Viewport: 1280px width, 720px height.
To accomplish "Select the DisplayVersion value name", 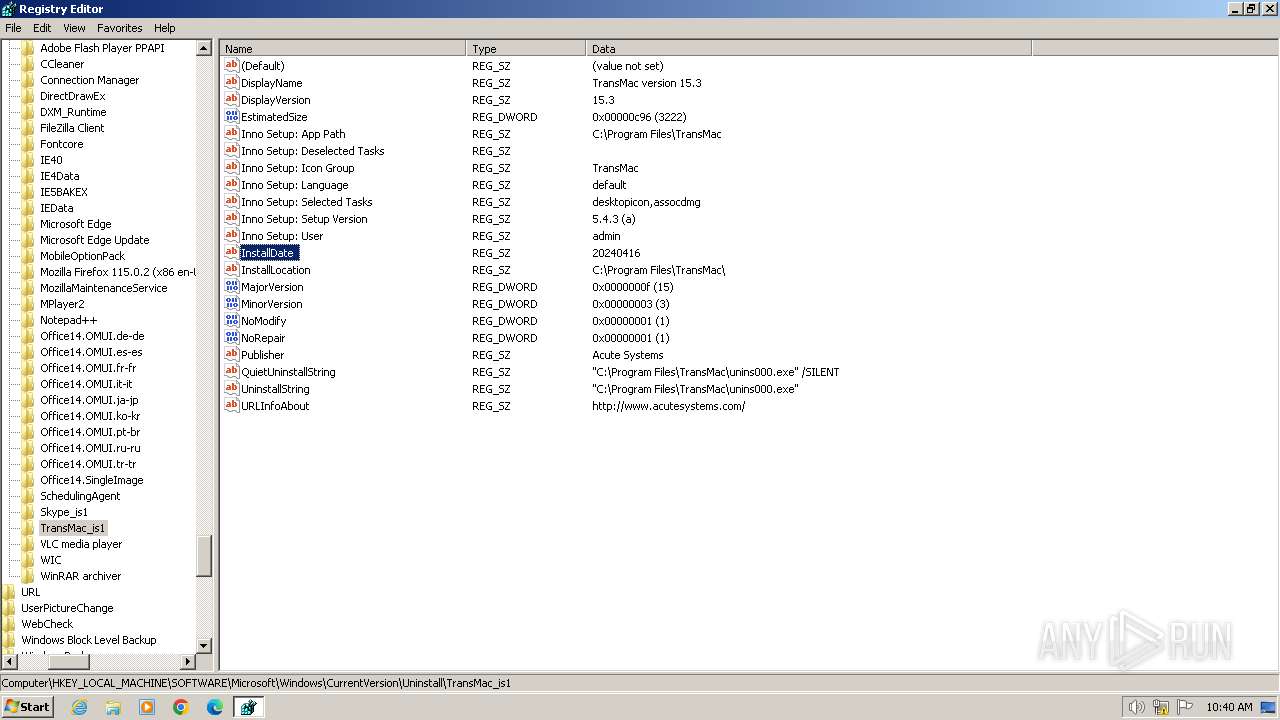I will [276, 100].
